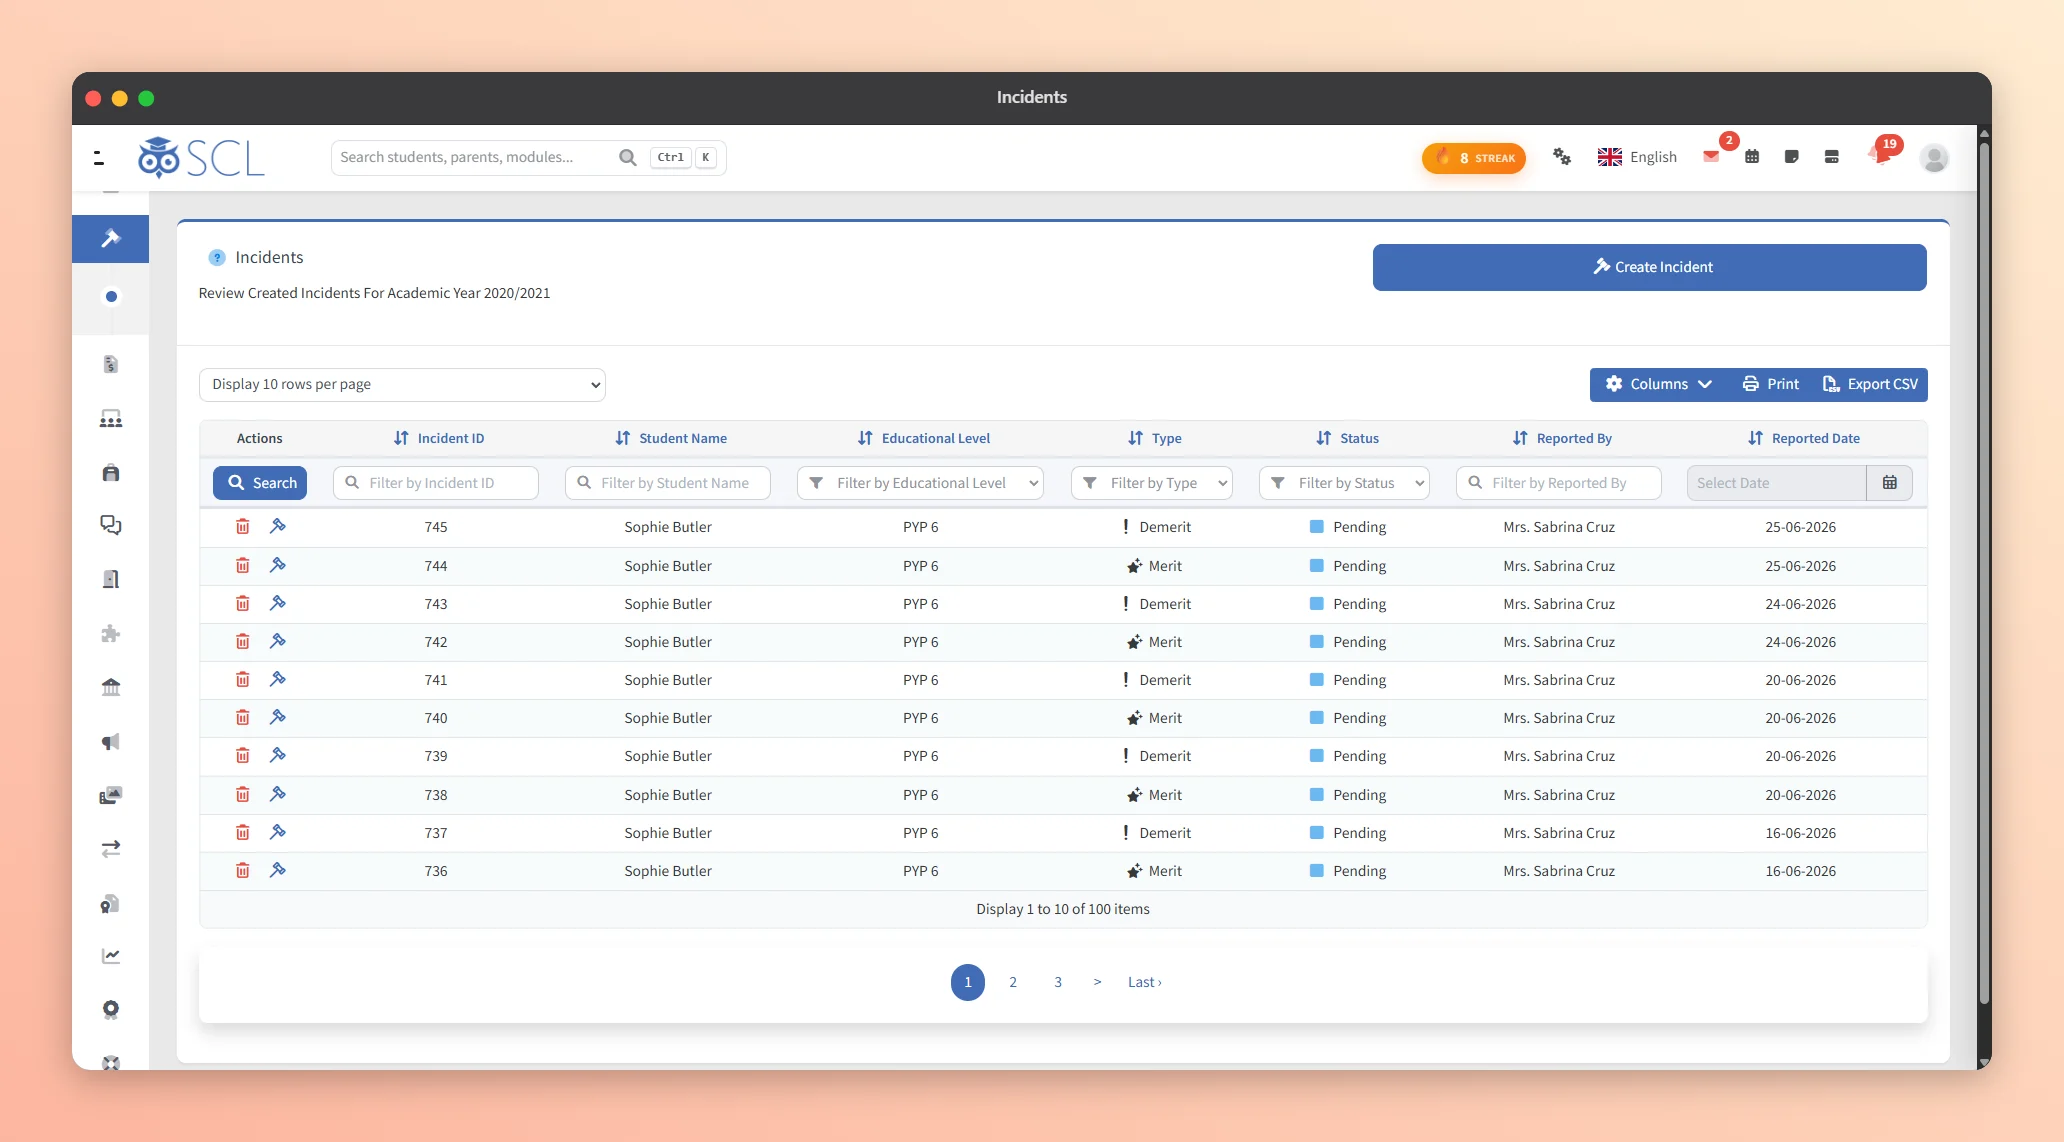Jump to the Last page link
The width and height of the screenshot is (2064, 1142).
(1144, 982)
